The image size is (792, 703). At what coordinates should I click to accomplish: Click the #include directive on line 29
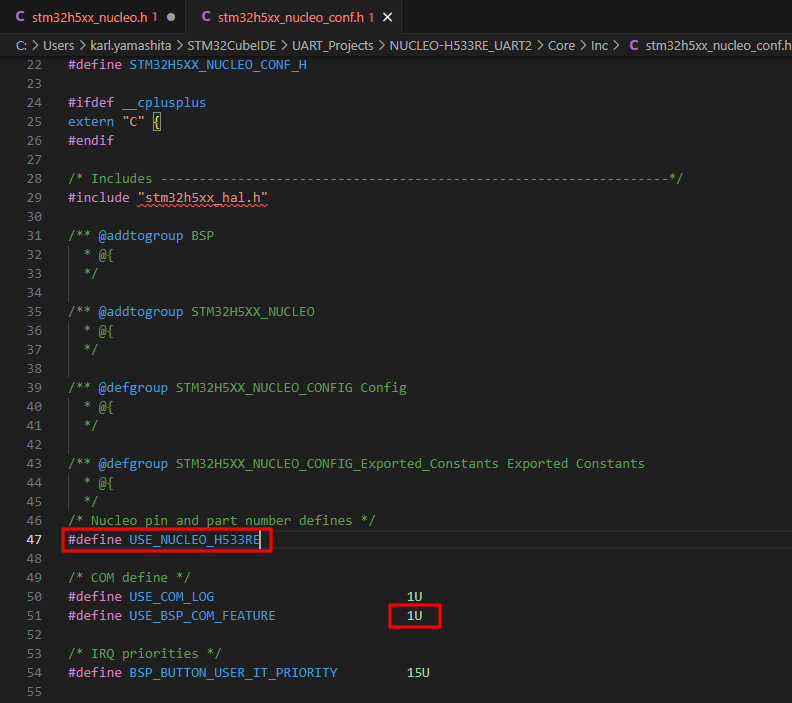[x=98, y=197]
